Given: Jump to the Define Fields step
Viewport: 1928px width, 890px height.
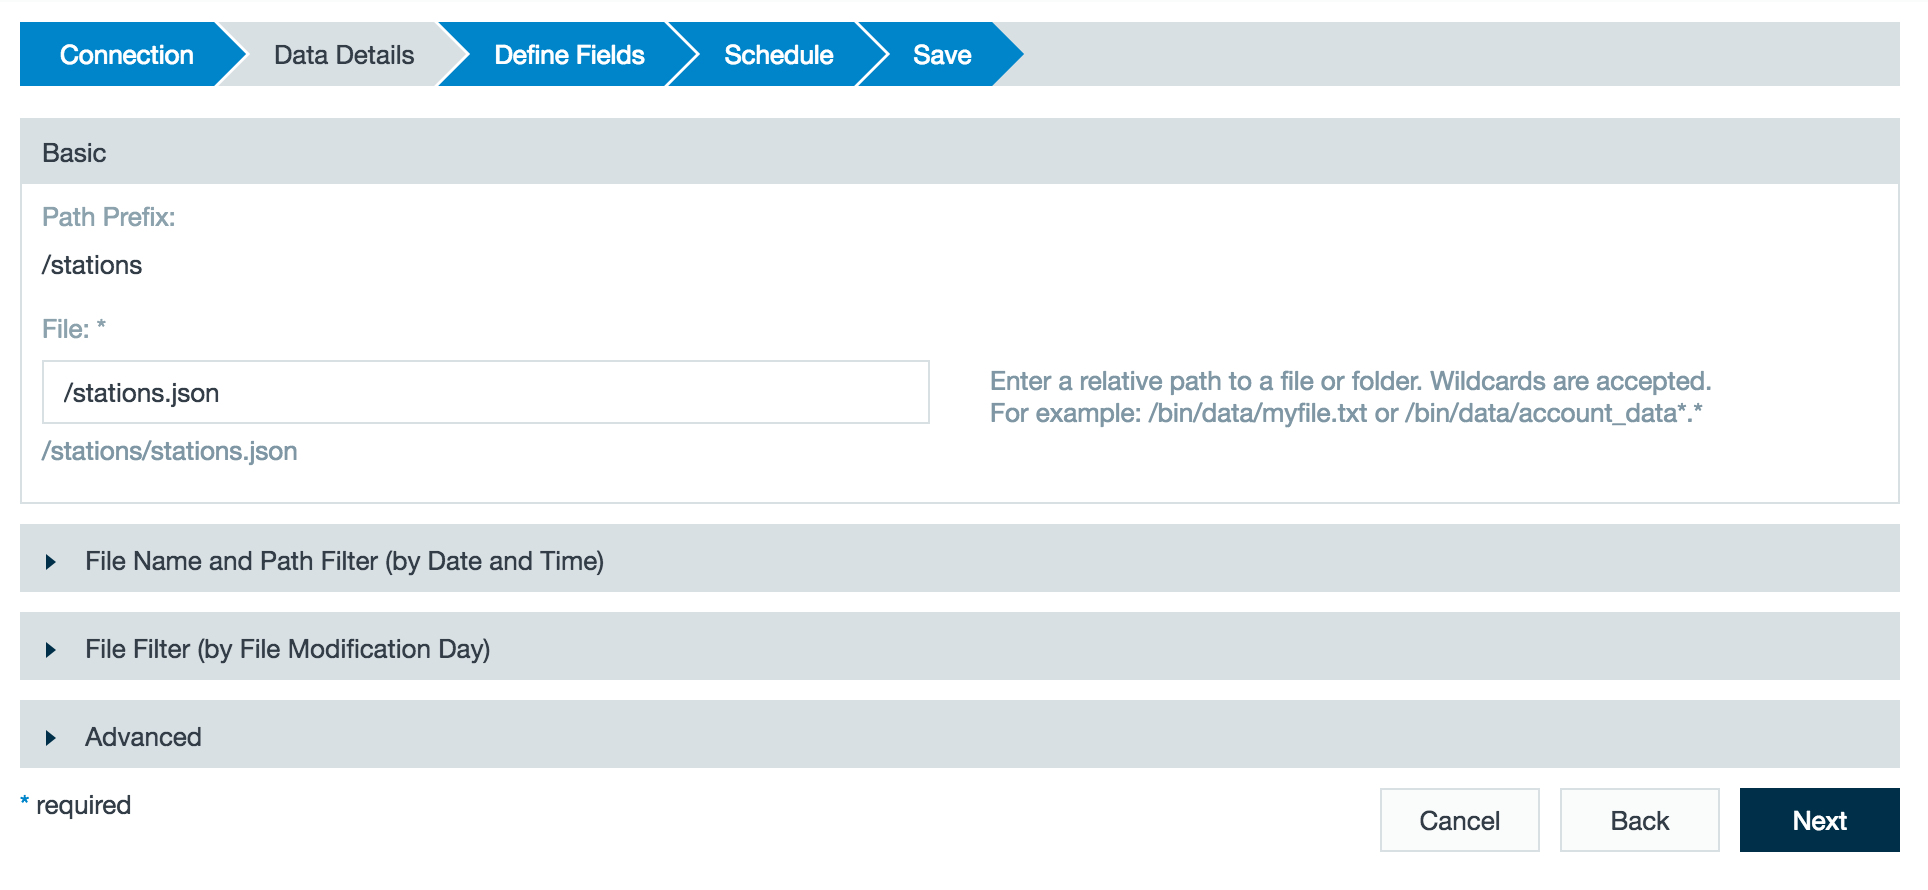Looking at the screenshot, I should tap(569, 55).
